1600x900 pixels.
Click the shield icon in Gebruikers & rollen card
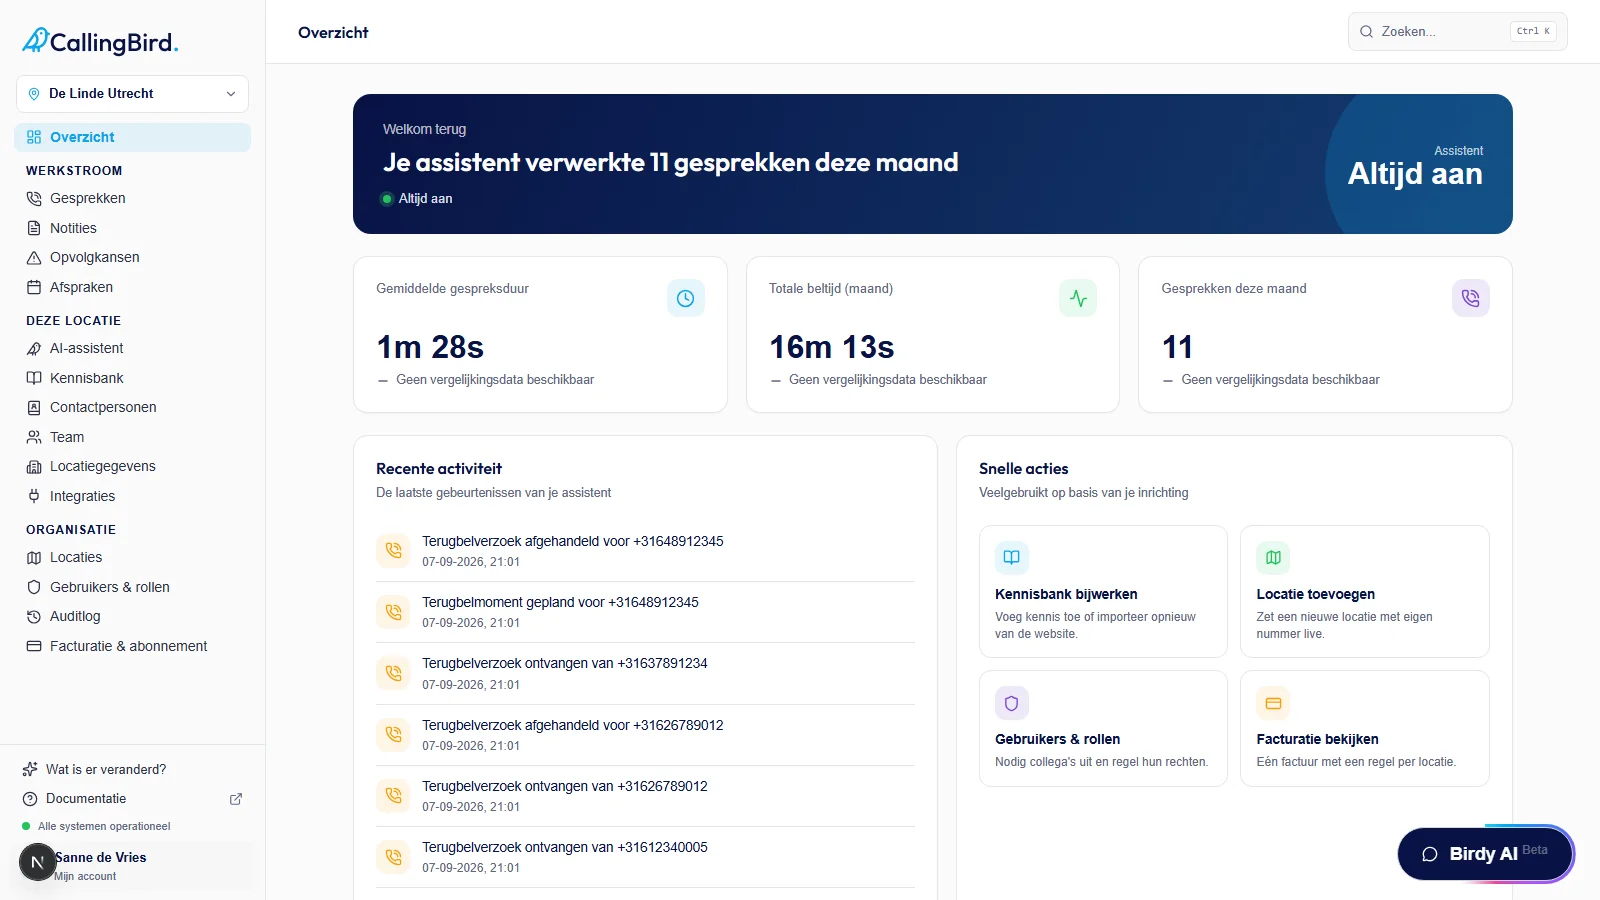pyautogui.click(x=1012, y=703)
